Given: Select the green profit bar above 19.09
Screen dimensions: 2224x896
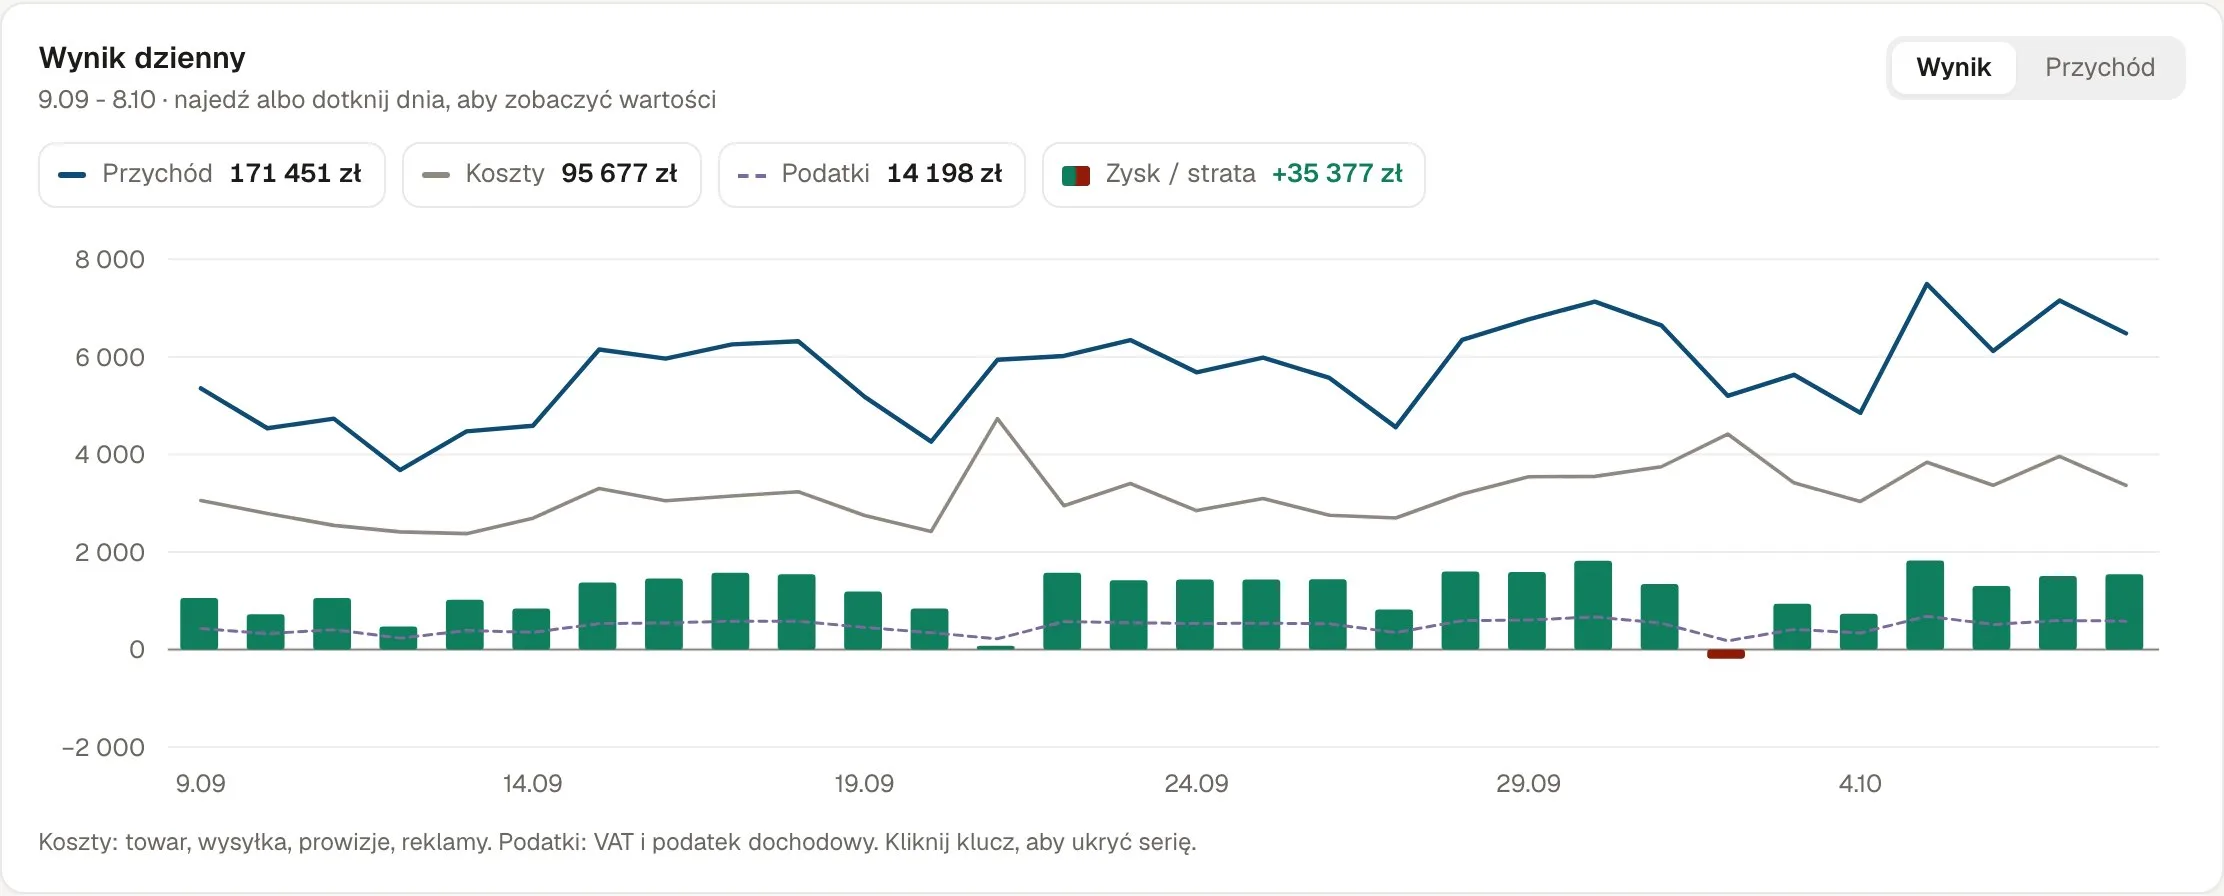Looking at the screenshot, I should click(863, 620).
